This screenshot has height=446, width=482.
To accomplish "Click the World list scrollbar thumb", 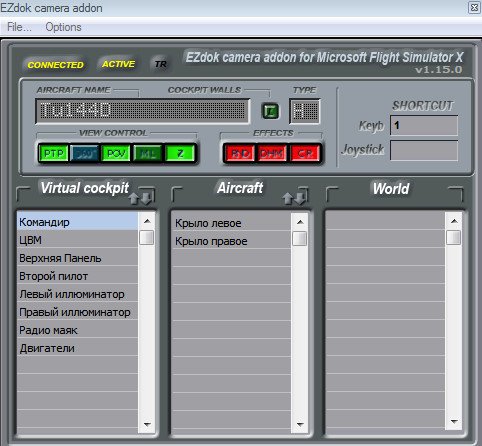I will (x=454, y=237).
